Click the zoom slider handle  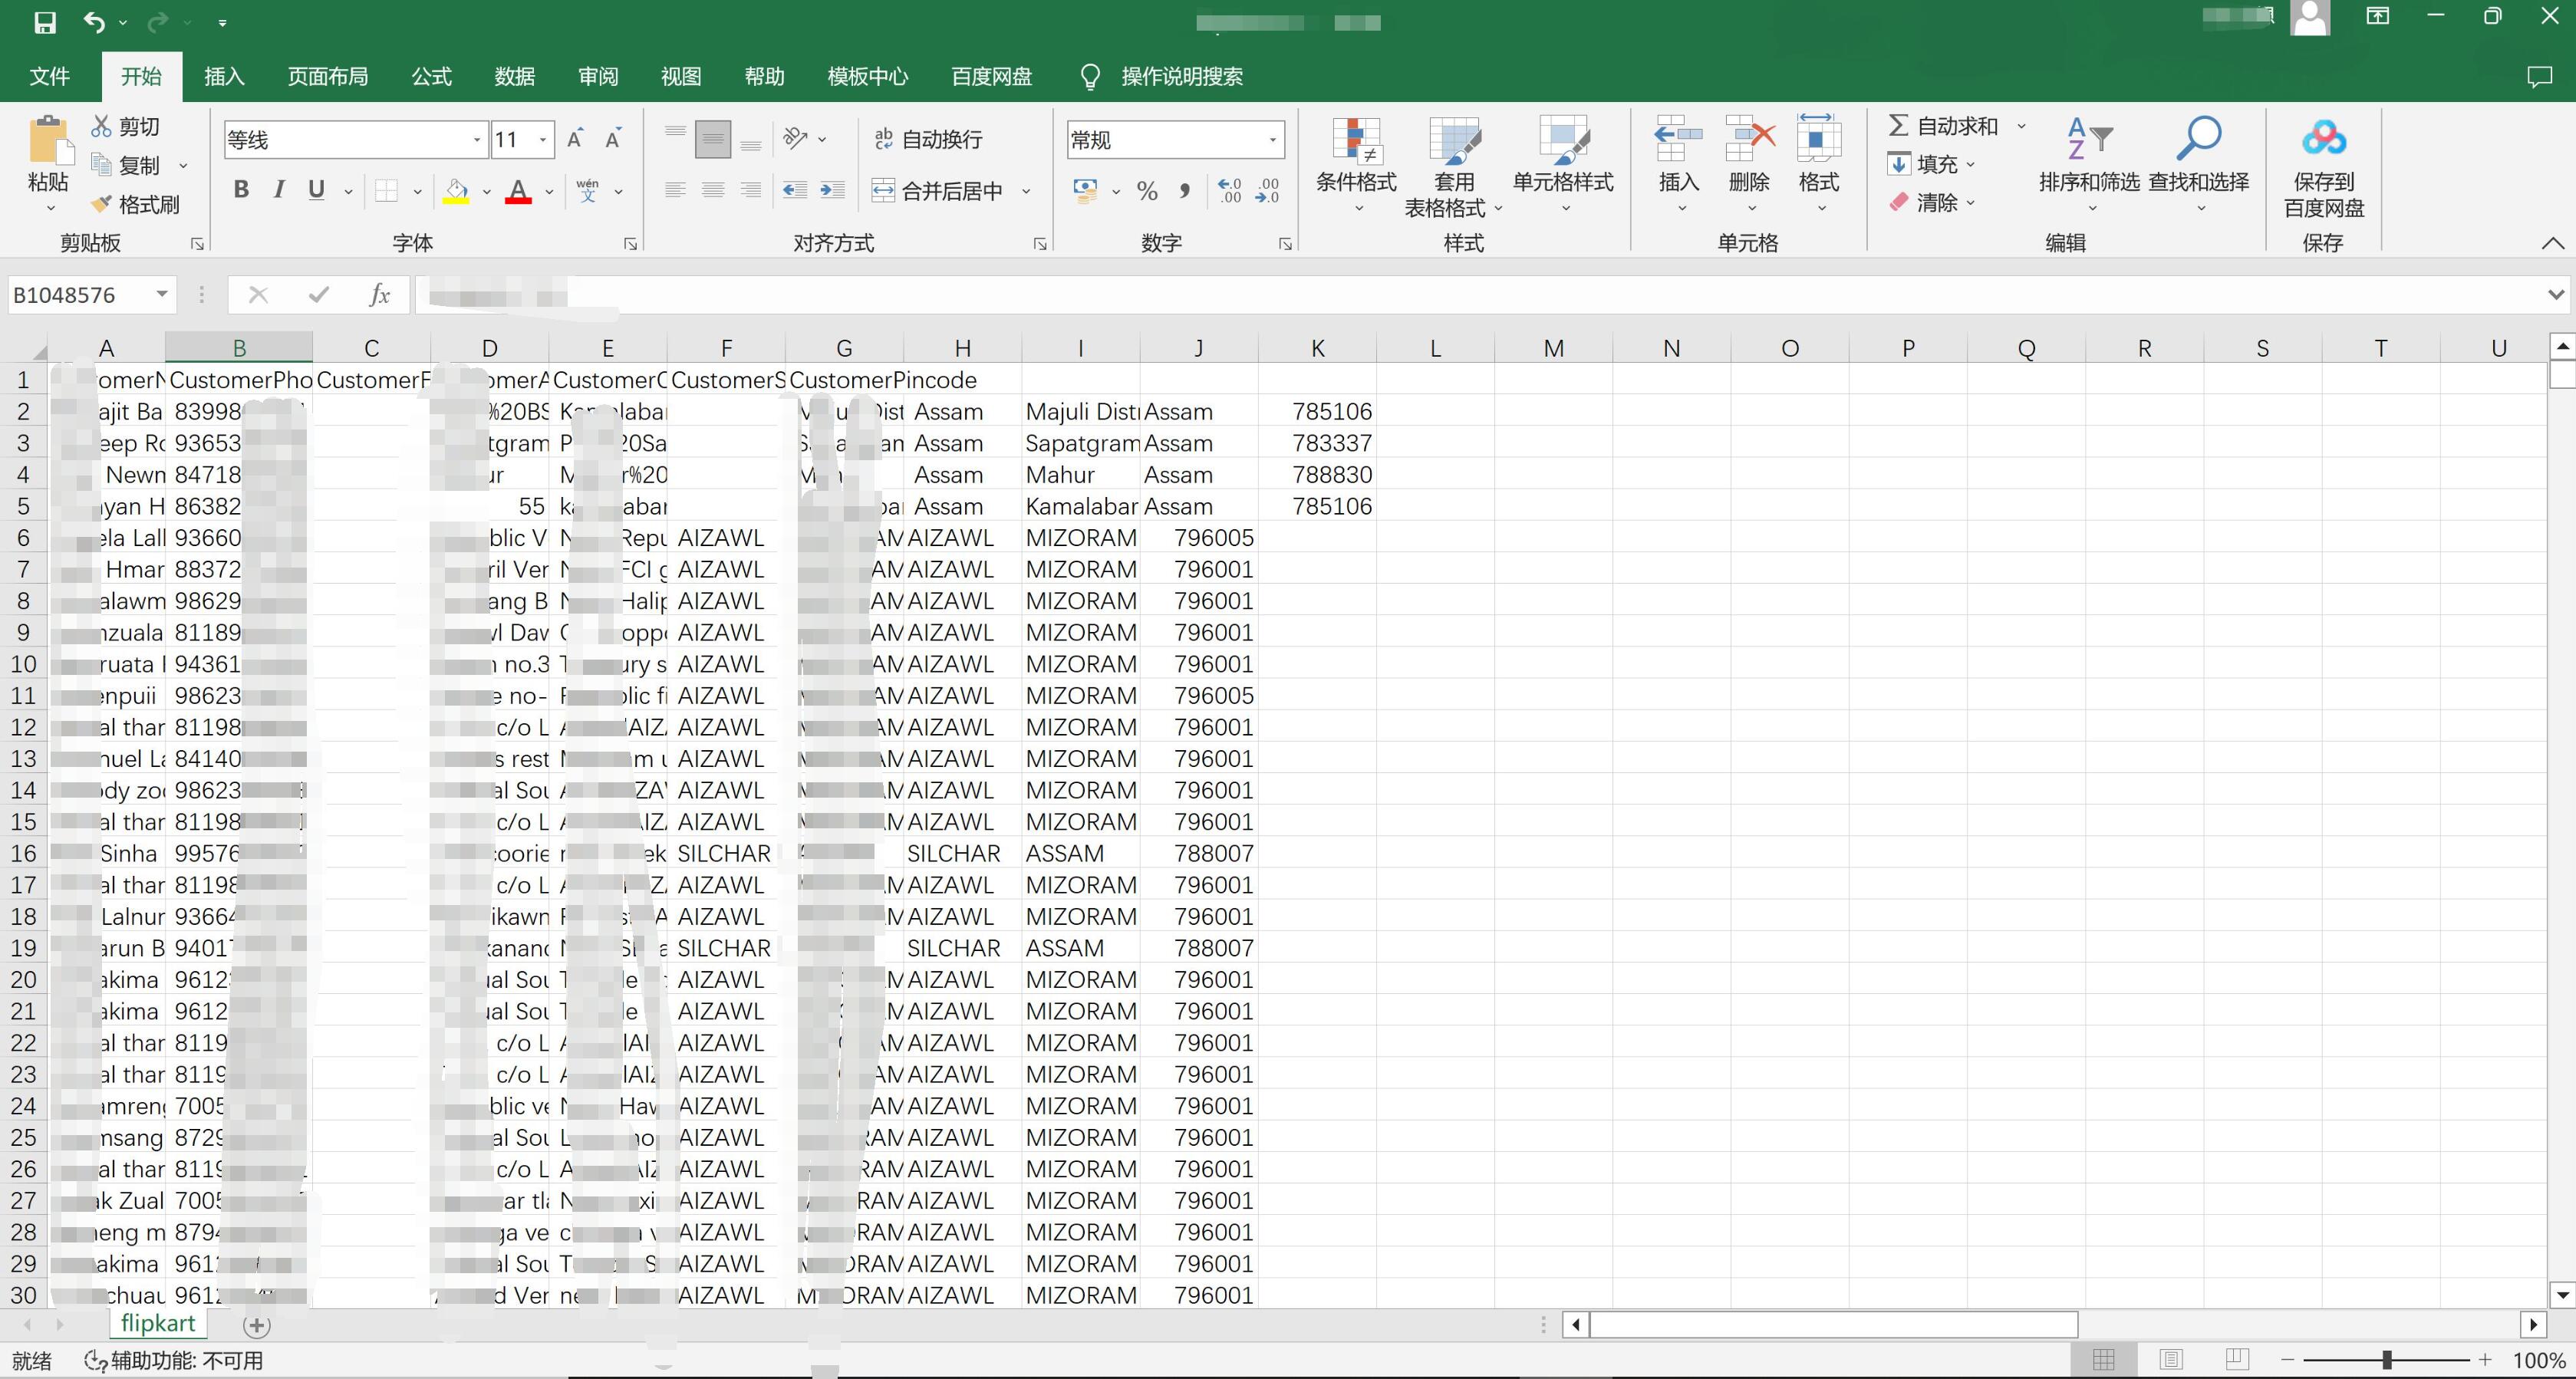(2386, 1359)
